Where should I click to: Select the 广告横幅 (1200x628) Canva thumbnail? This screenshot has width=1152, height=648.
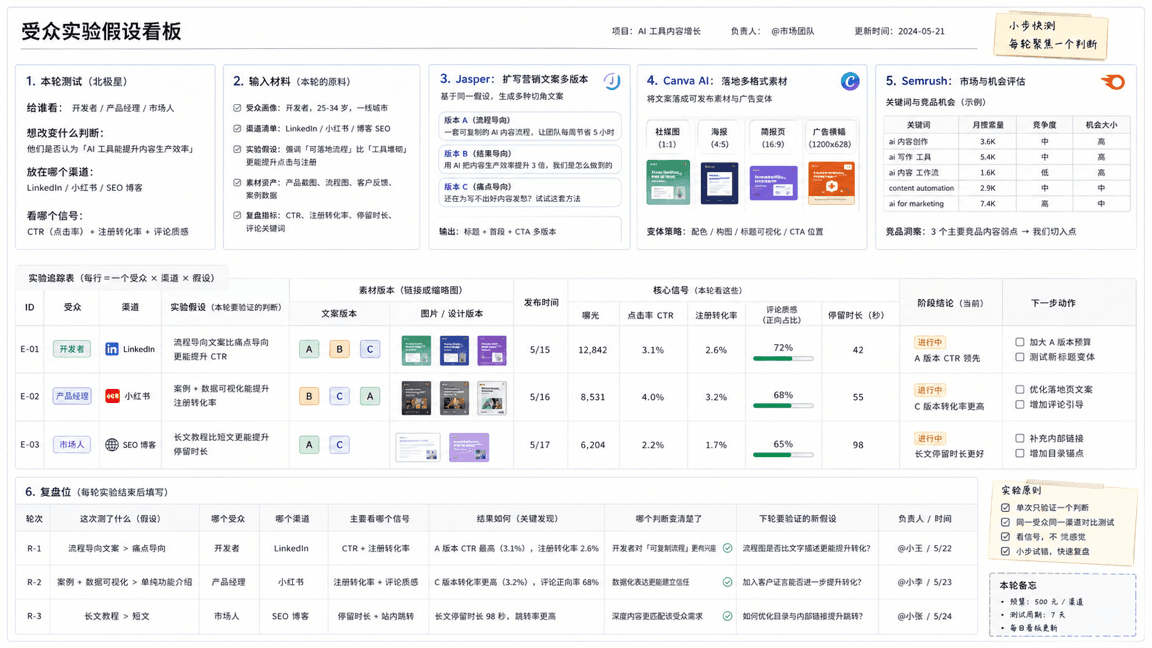tap(831, 182)
